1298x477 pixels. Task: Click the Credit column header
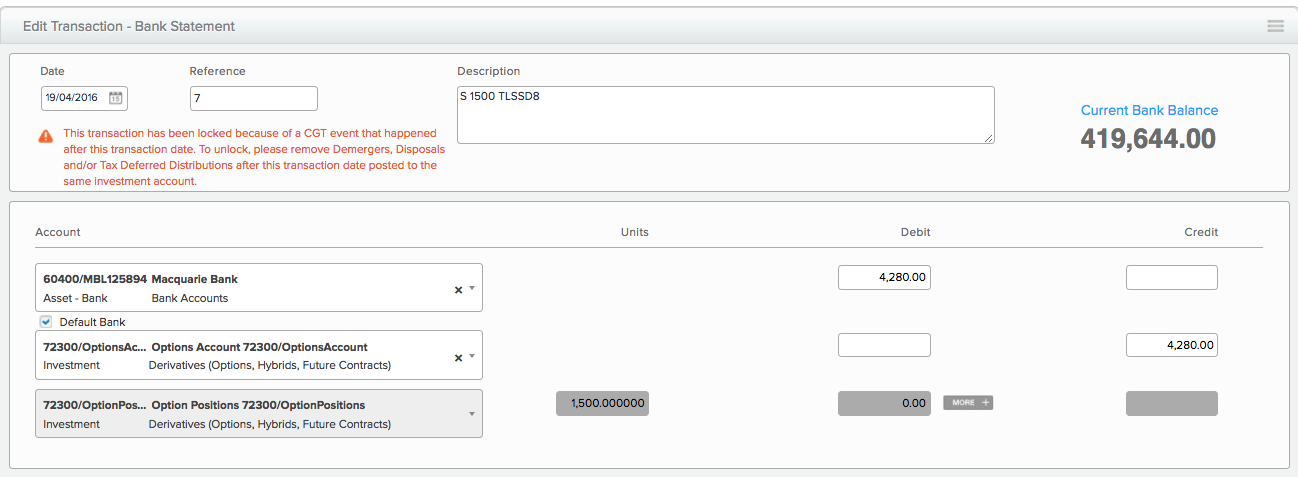click(1201, 232)
